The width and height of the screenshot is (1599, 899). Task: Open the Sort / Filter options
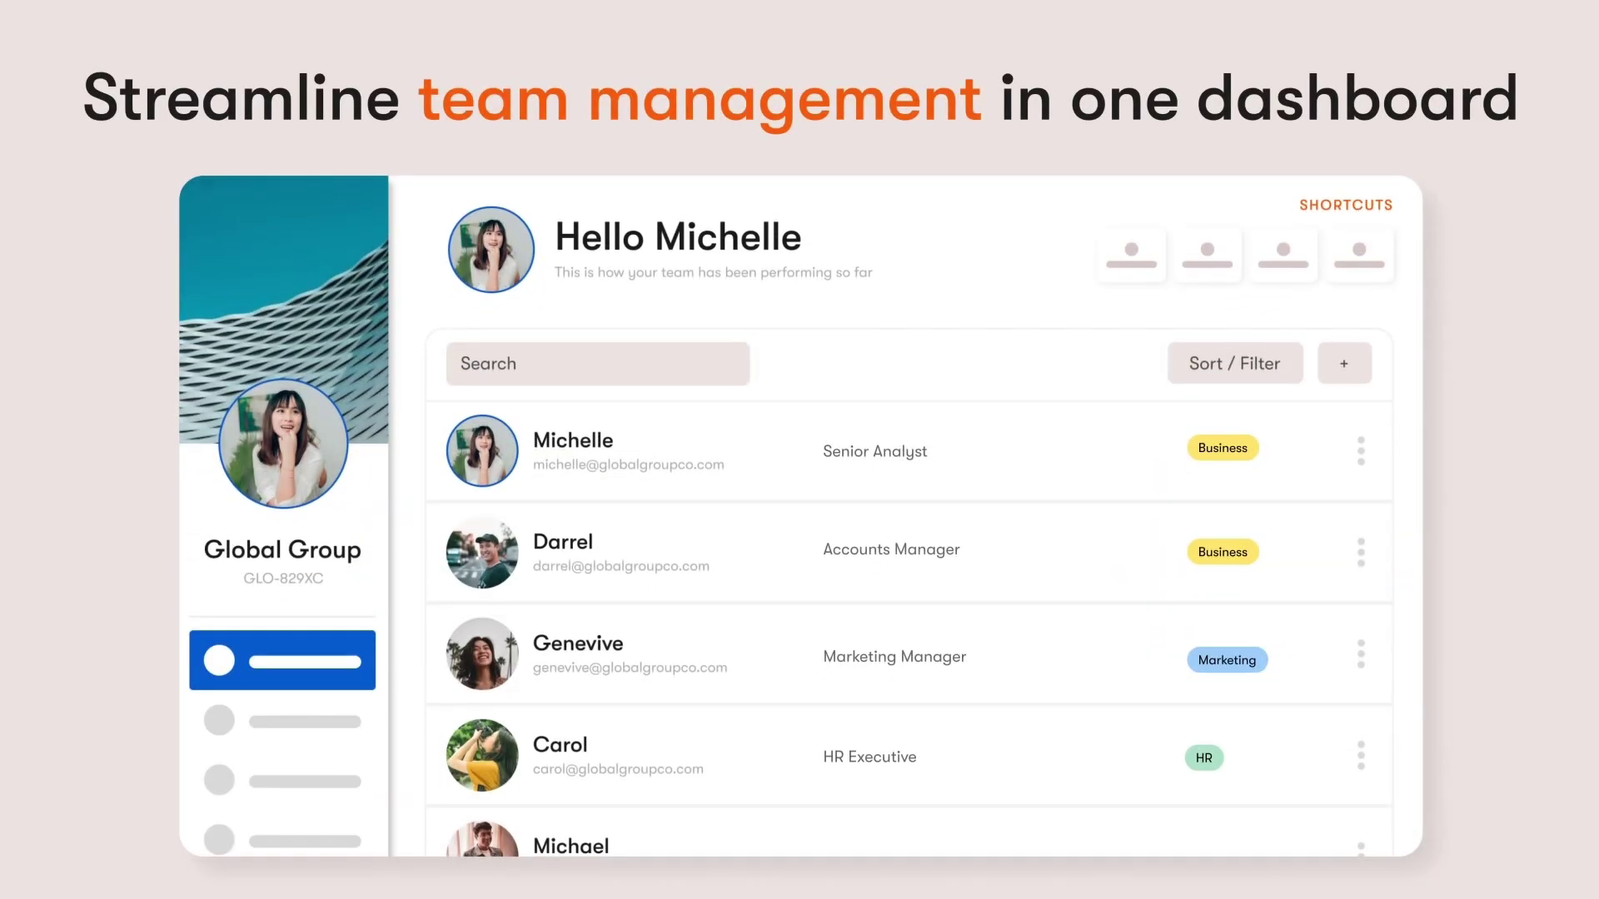1235,363
